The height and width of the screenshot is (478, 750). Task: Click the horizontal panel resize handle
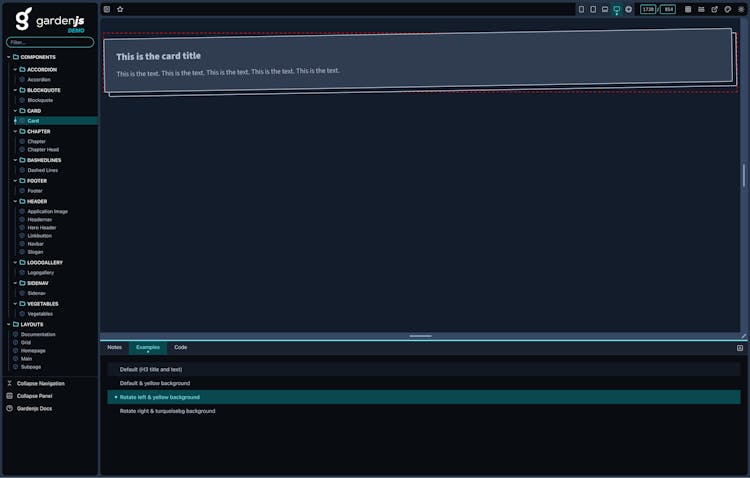(420, 336)
